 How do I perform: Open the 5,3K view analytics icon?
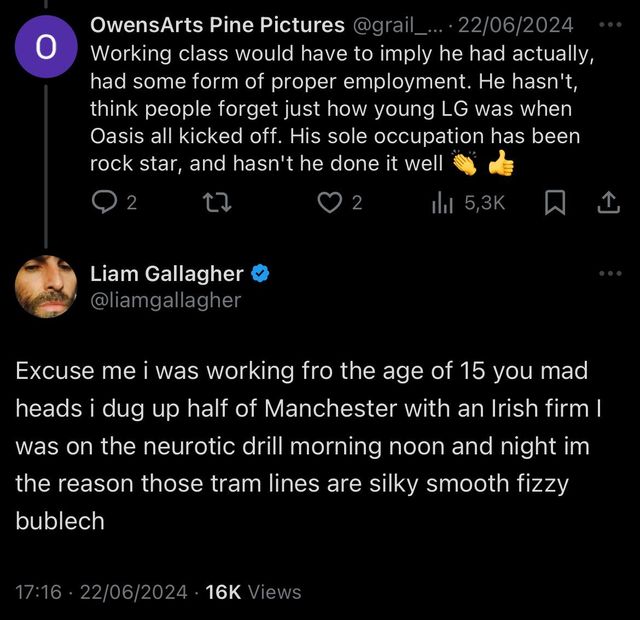442,203
